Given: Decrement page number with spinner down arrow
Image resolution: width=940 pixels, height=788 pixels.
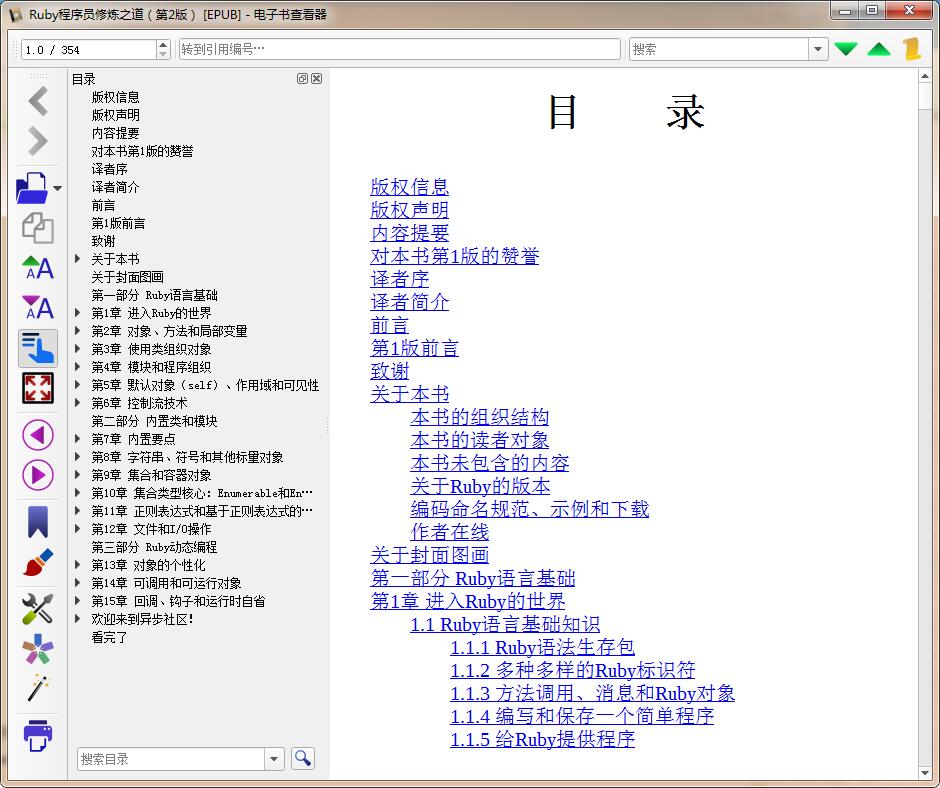Looking at the screenshot, I should (x=163, y=55).
